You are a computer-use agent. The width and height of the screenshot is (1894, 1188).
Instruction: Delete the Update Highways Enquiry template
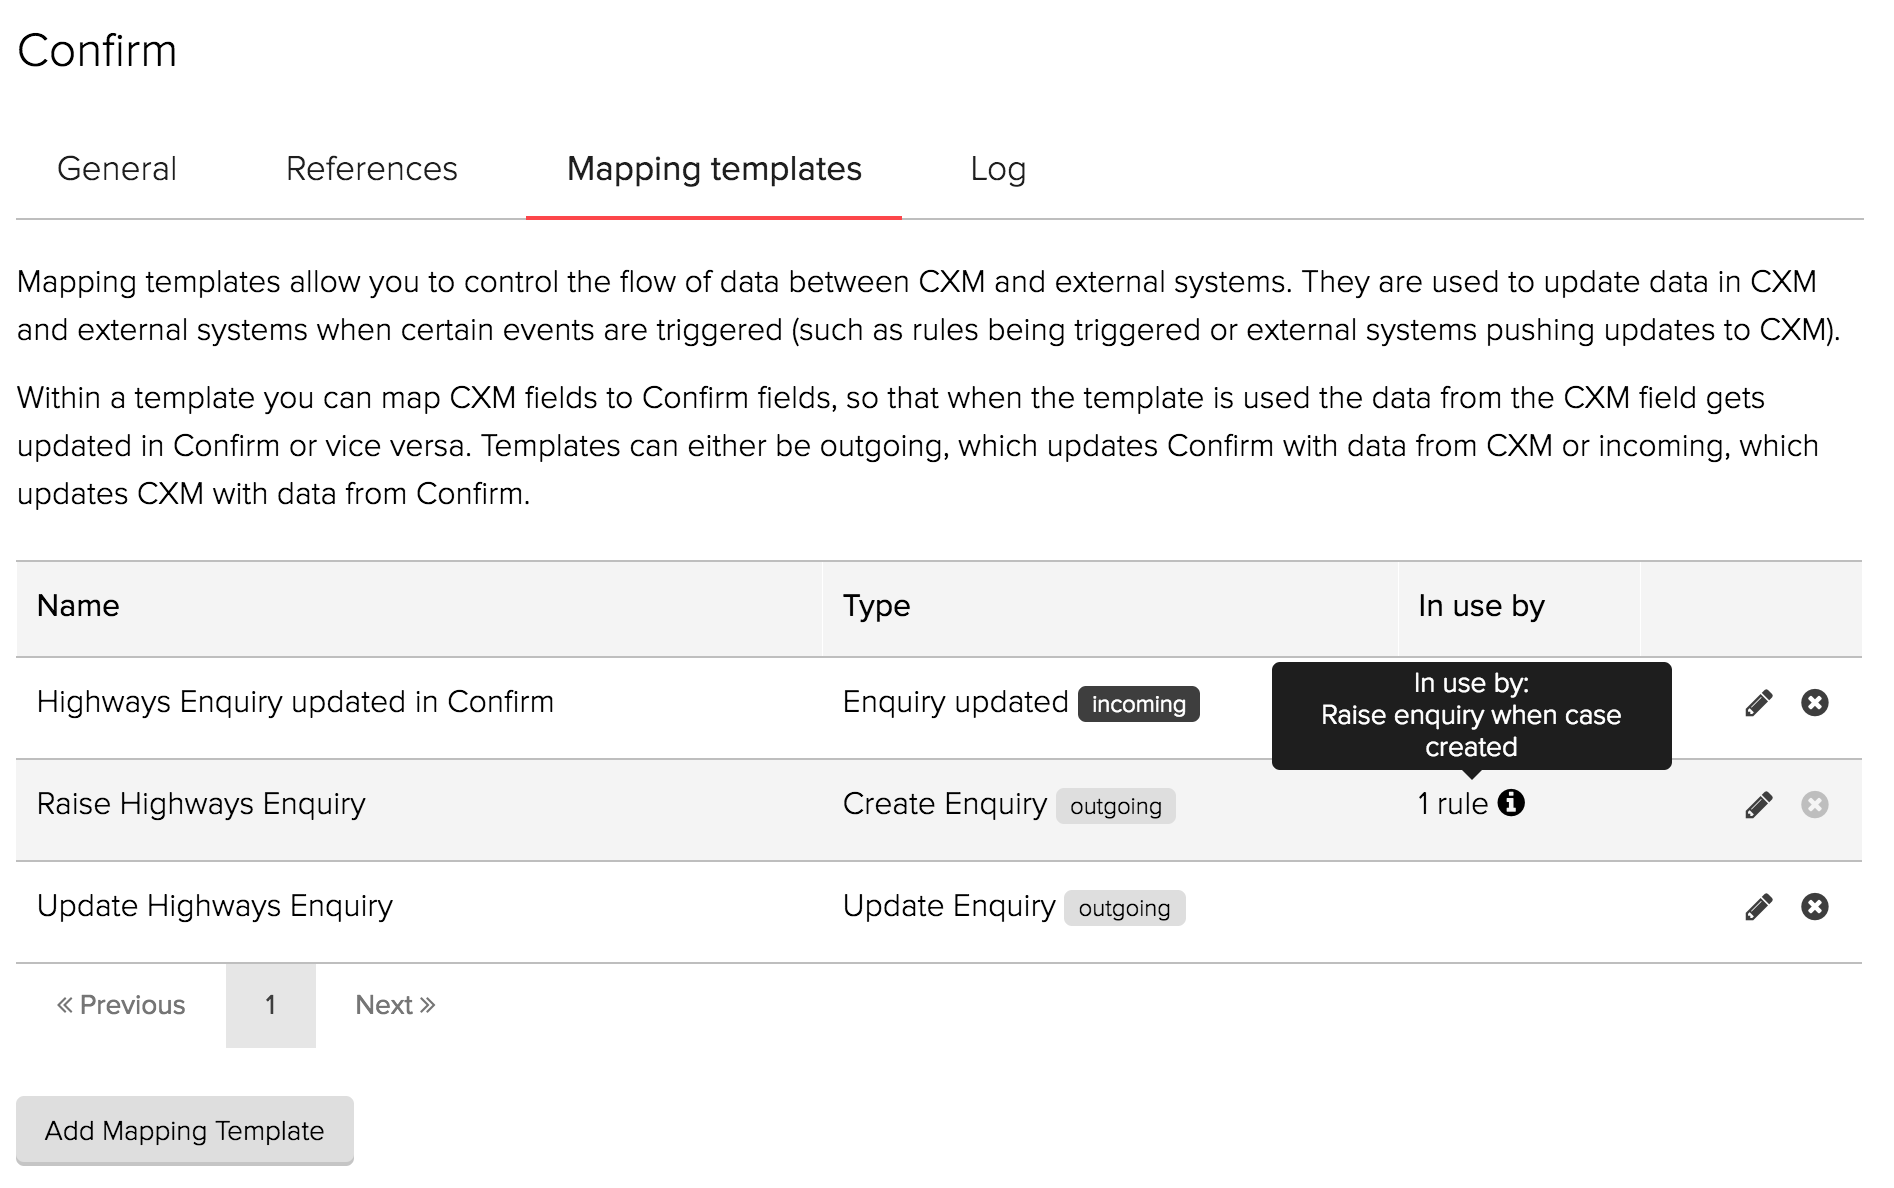1815,907
